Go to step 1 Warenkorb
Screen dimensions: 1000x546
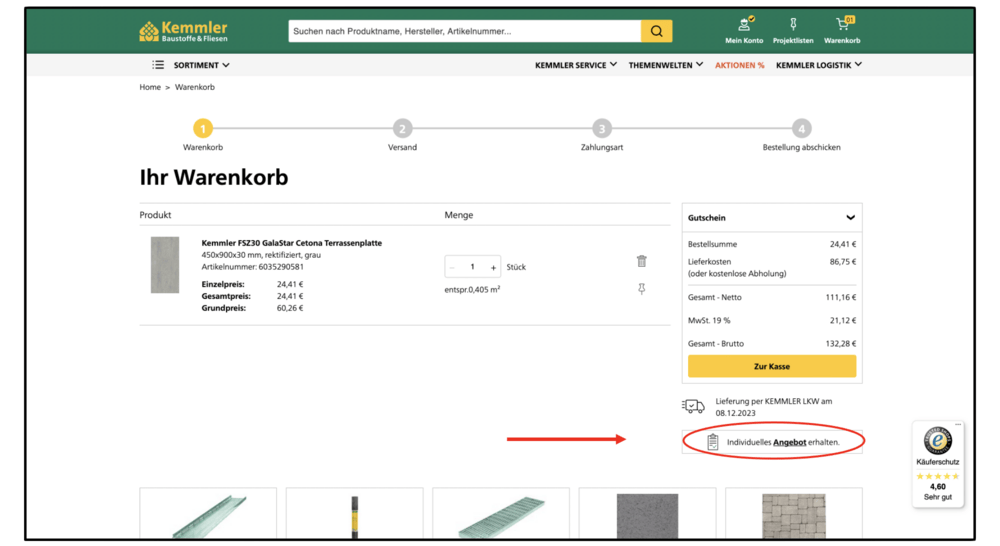click(203, 129)
